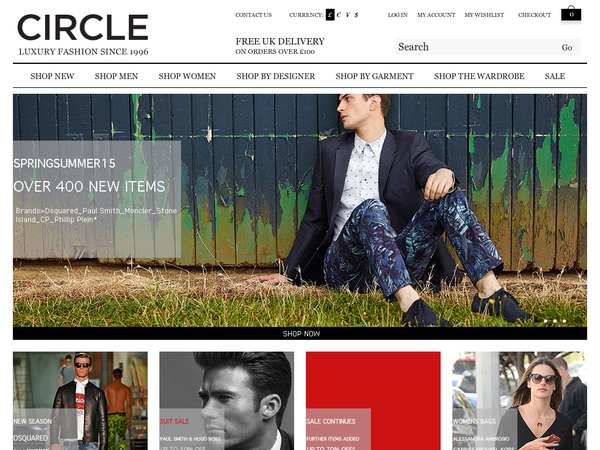Select the last carousel dot indicator

(x=564, y=321)
